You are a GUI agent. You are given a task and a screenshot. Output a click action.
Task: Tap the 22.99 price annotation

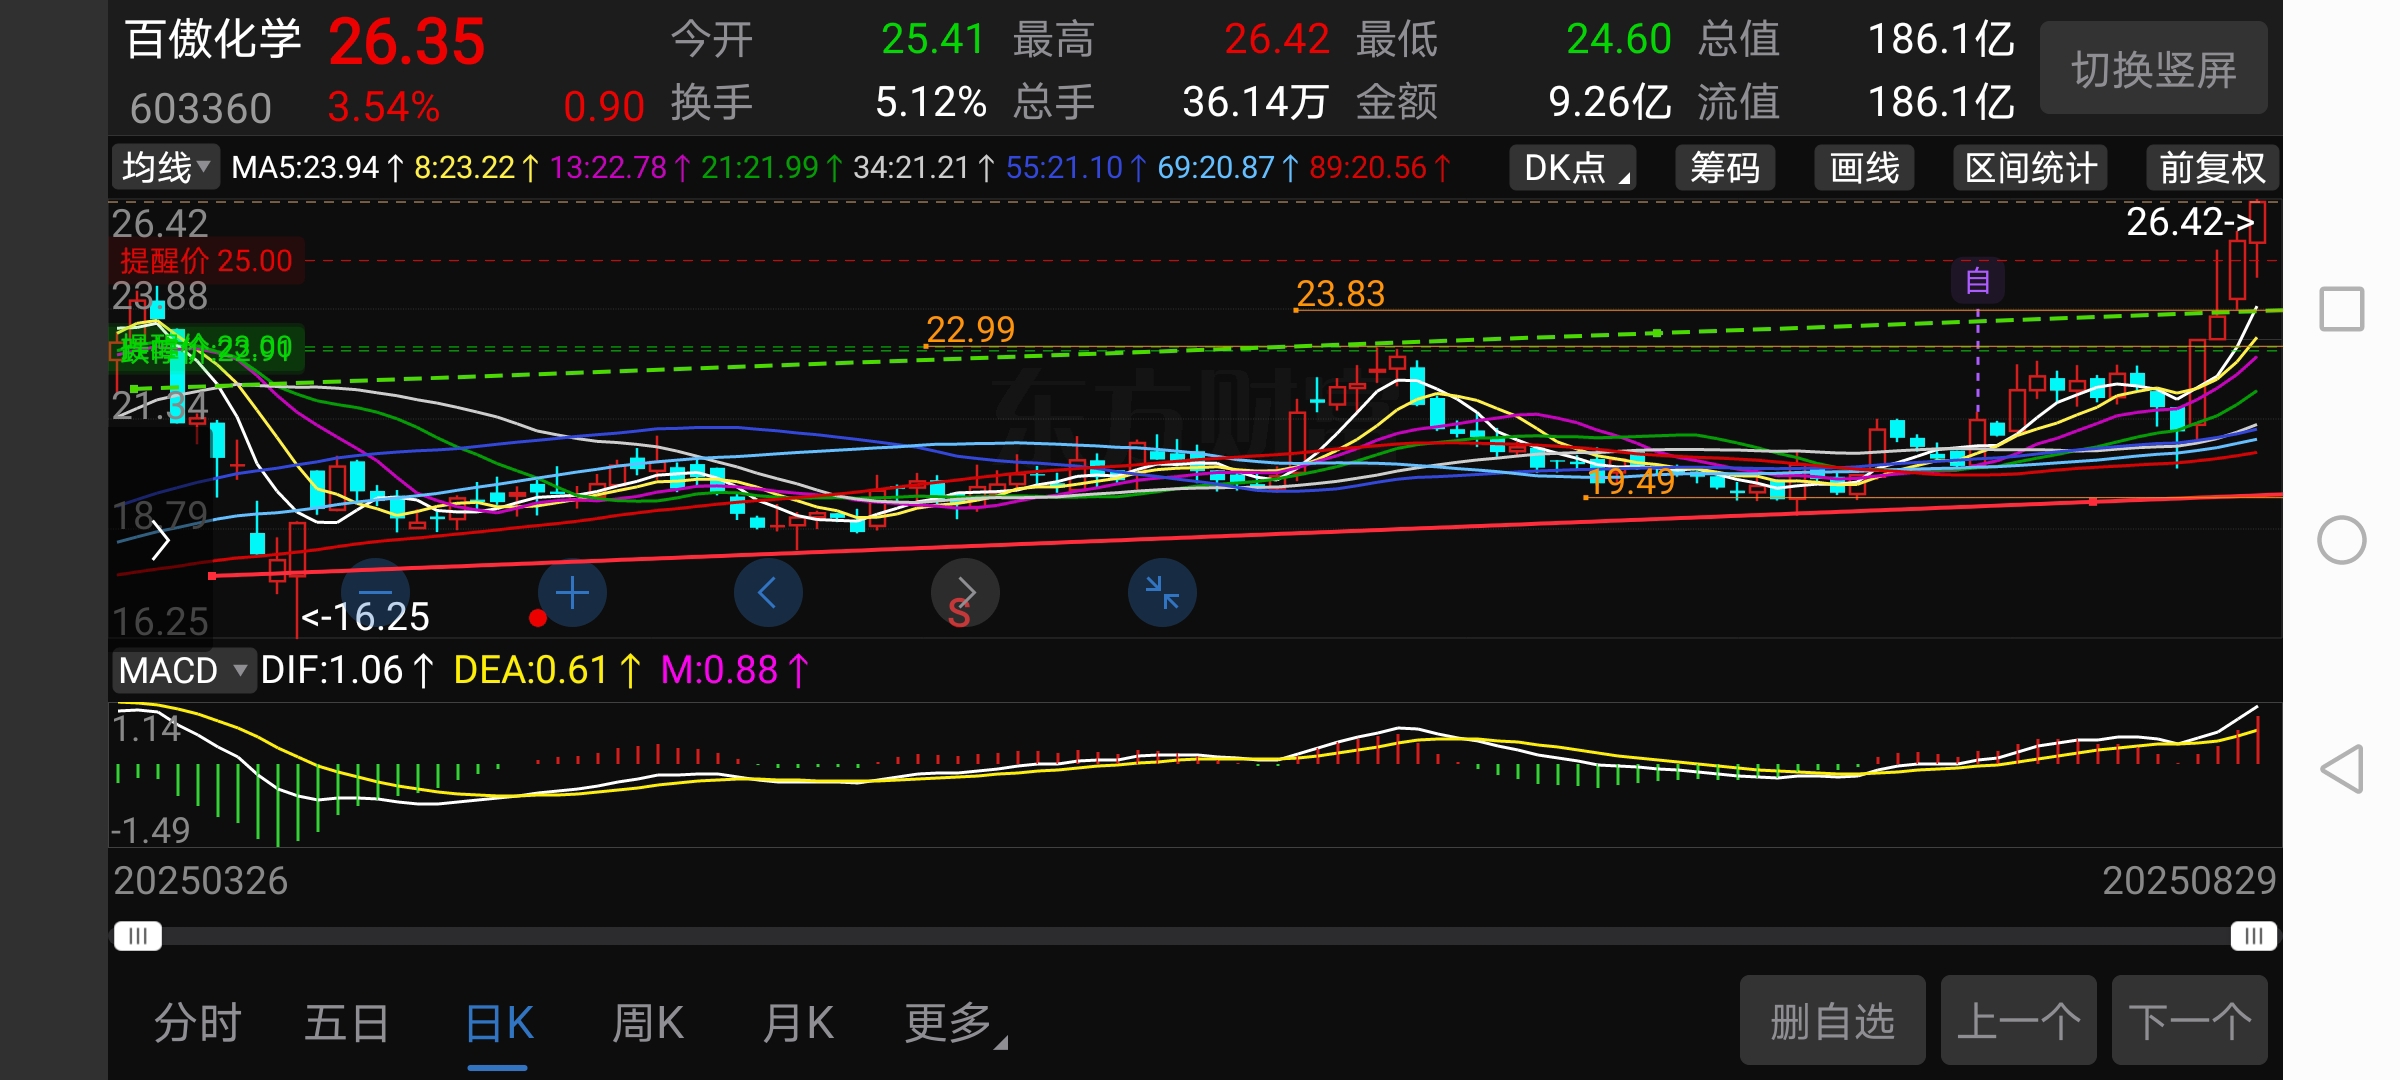point(970,329)
